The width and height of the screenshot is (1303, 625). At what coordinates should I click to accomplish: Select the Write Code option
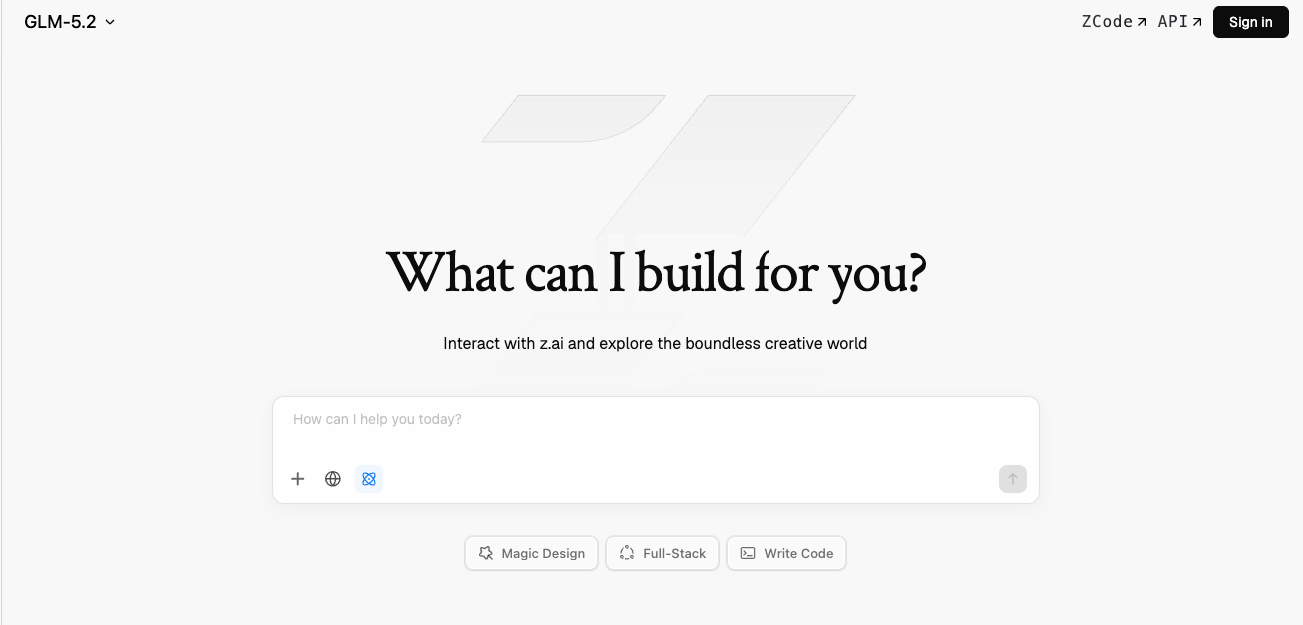(787, 553)
